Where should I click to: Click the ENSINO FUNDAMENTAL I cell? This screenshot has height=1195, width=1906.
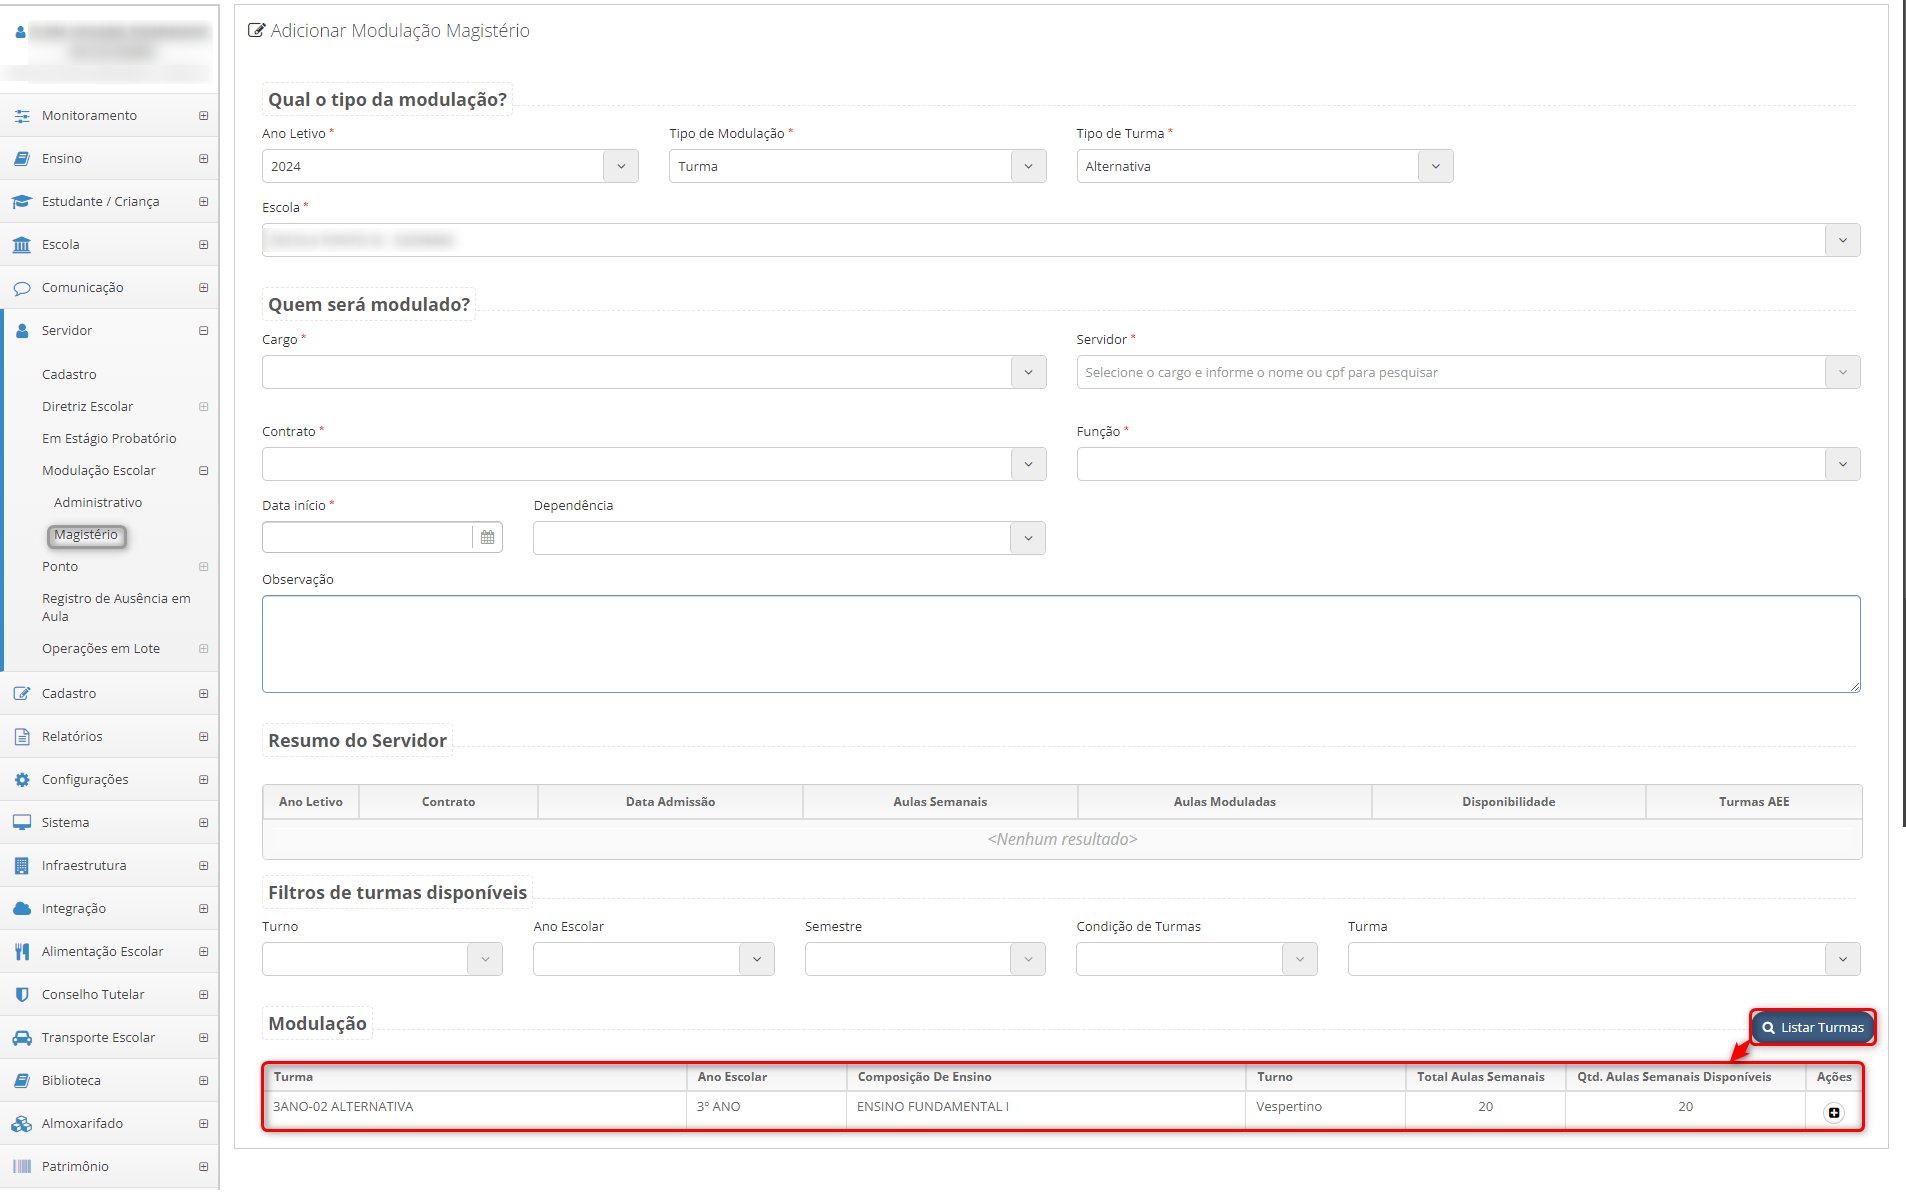pos(1046,1108)
